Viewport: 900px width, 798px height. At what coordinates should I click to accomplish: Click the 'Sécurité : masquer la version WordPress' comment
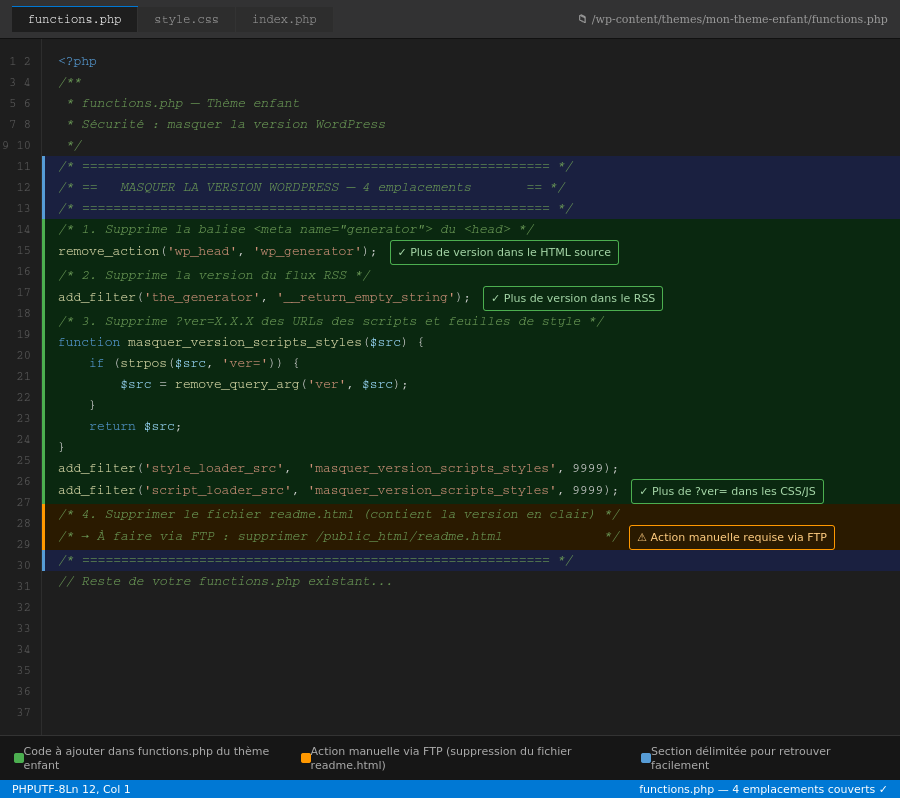226,125
